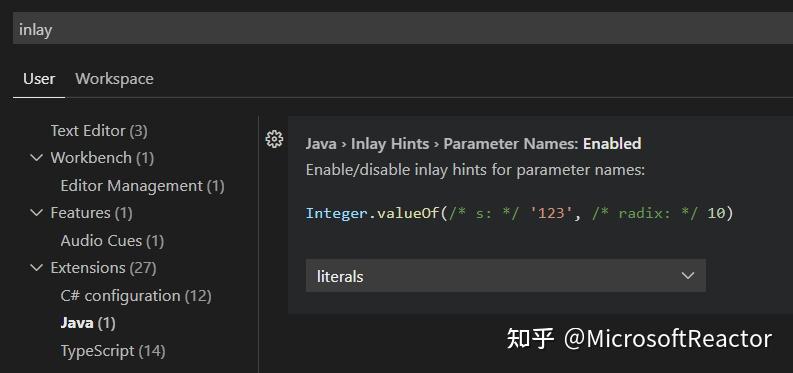Select the Java (1) extension entry

(88, 323)
